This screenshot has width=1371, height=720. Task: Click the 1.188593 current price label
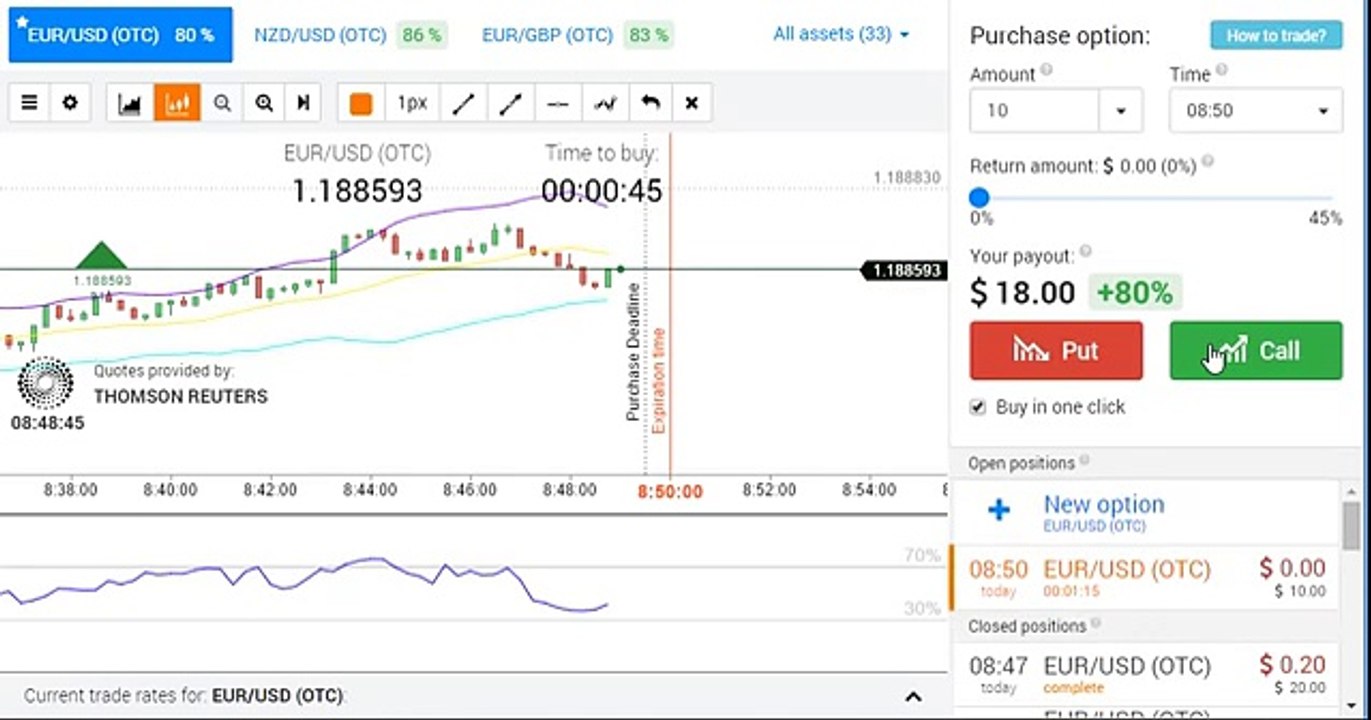coord(905,271)
